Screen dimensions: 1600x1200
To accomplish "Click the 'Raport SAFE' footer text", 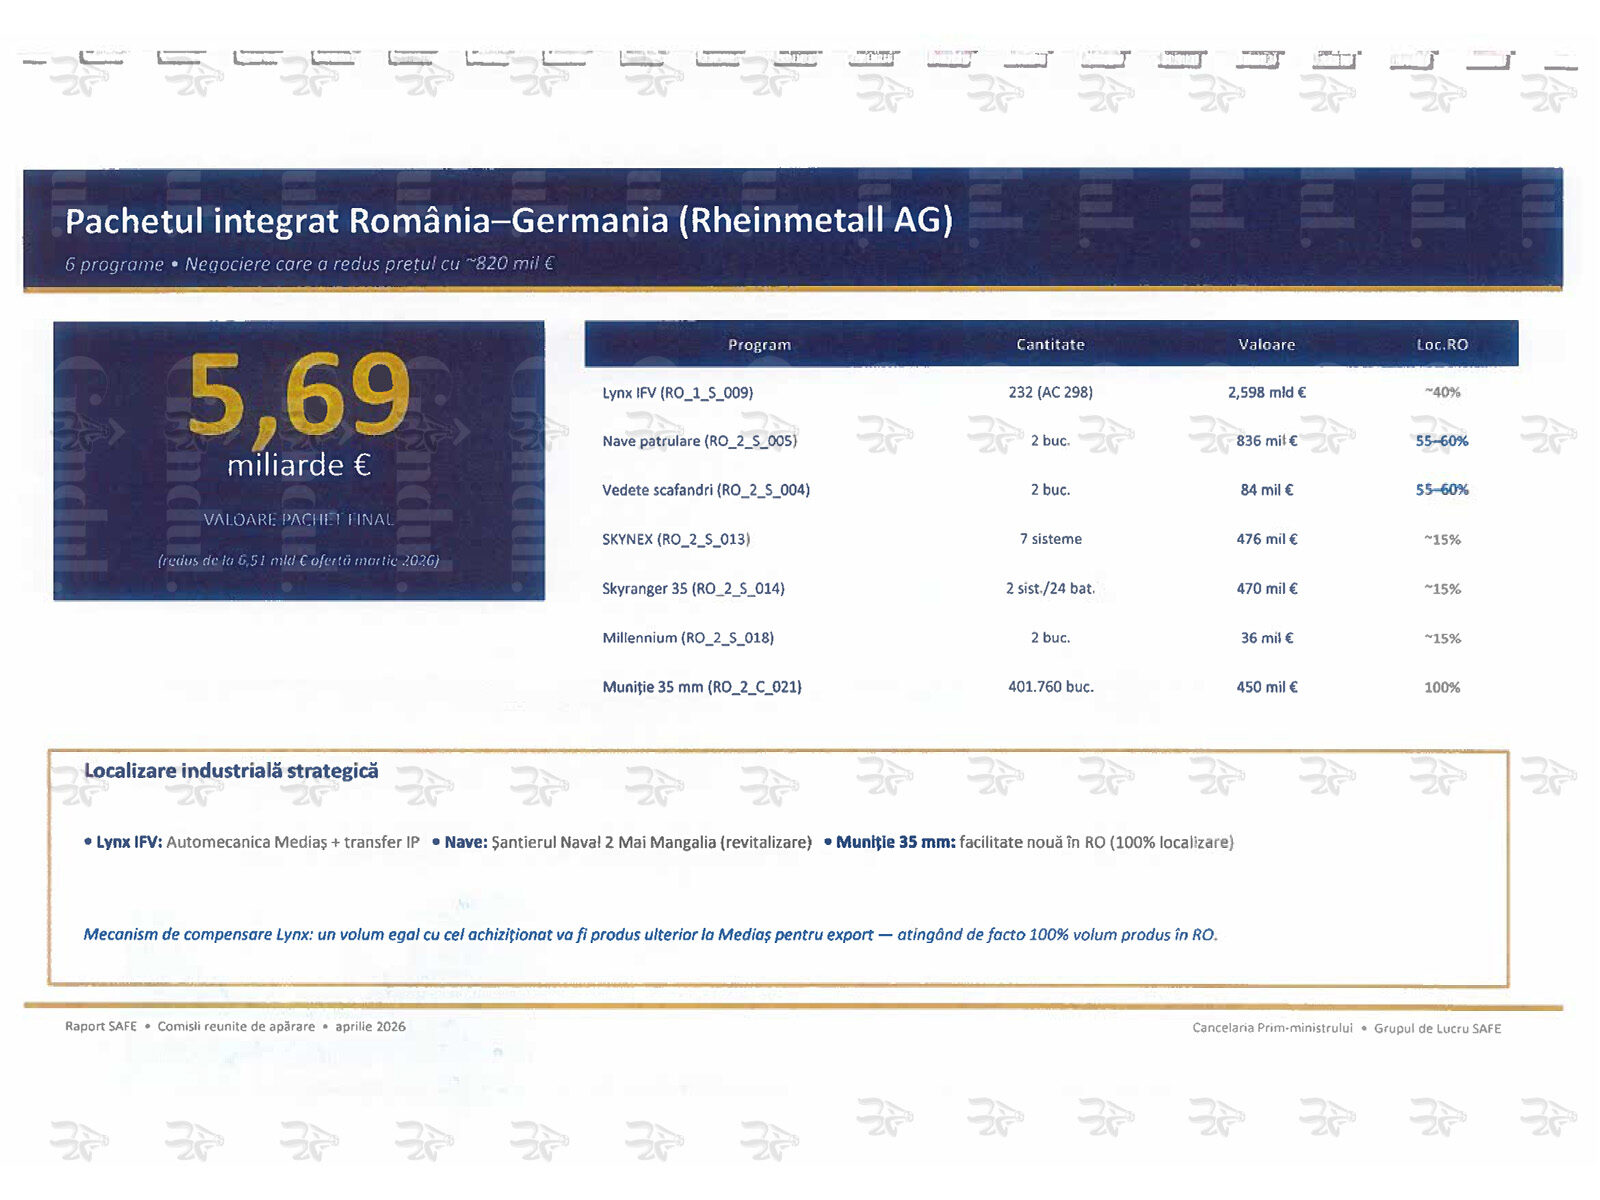I will point(101,1027).
